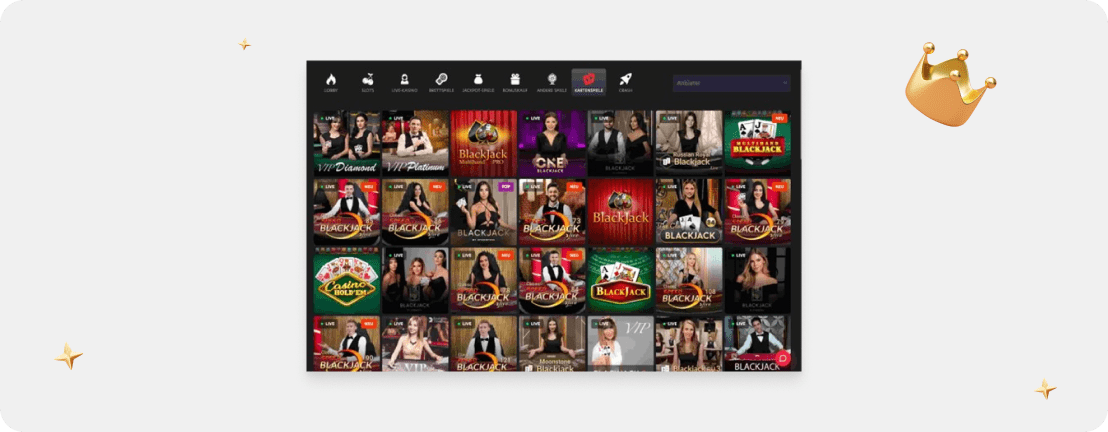Open the Blackjack Multihand PRO game
Screen dimensions: 1108x432
point(483,143)
